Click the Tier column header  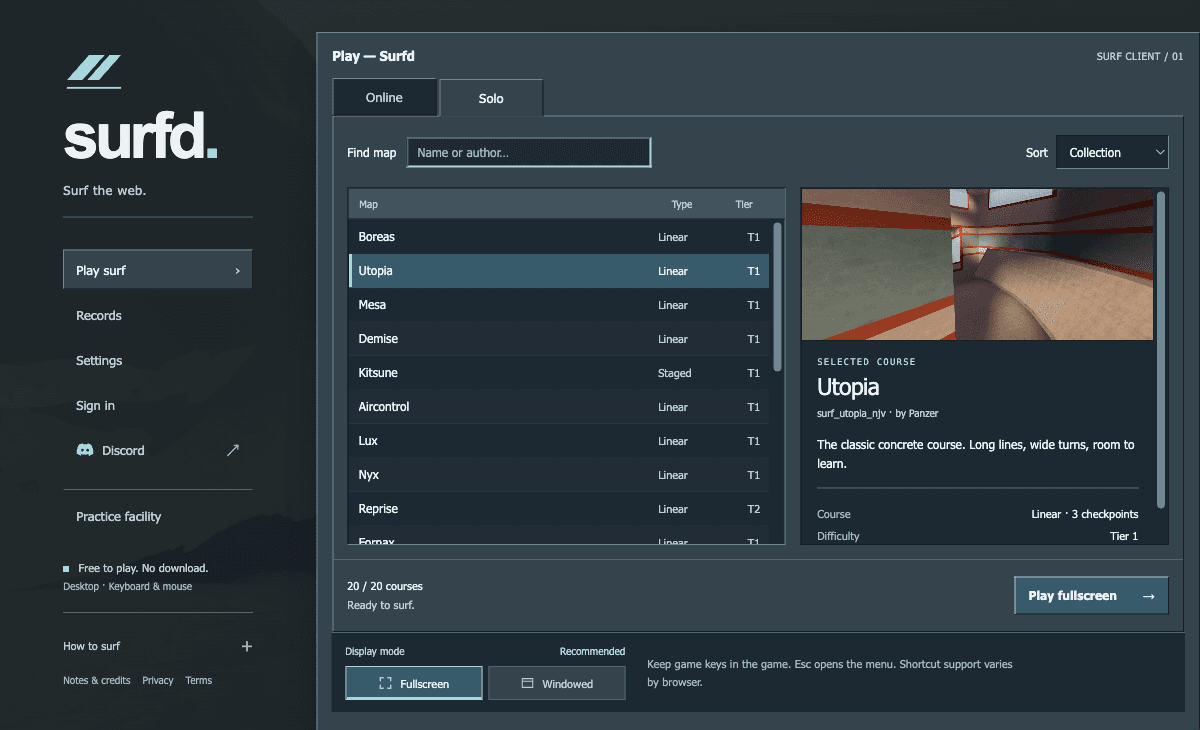click(744, 204)
